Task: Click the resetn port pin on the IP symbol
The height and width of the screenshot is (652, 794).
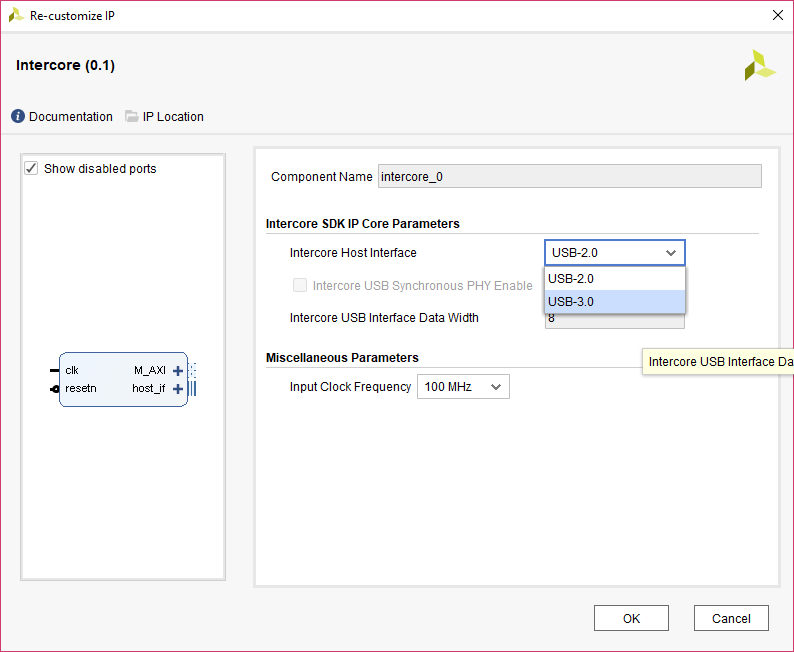Action: tap(54, 388)
